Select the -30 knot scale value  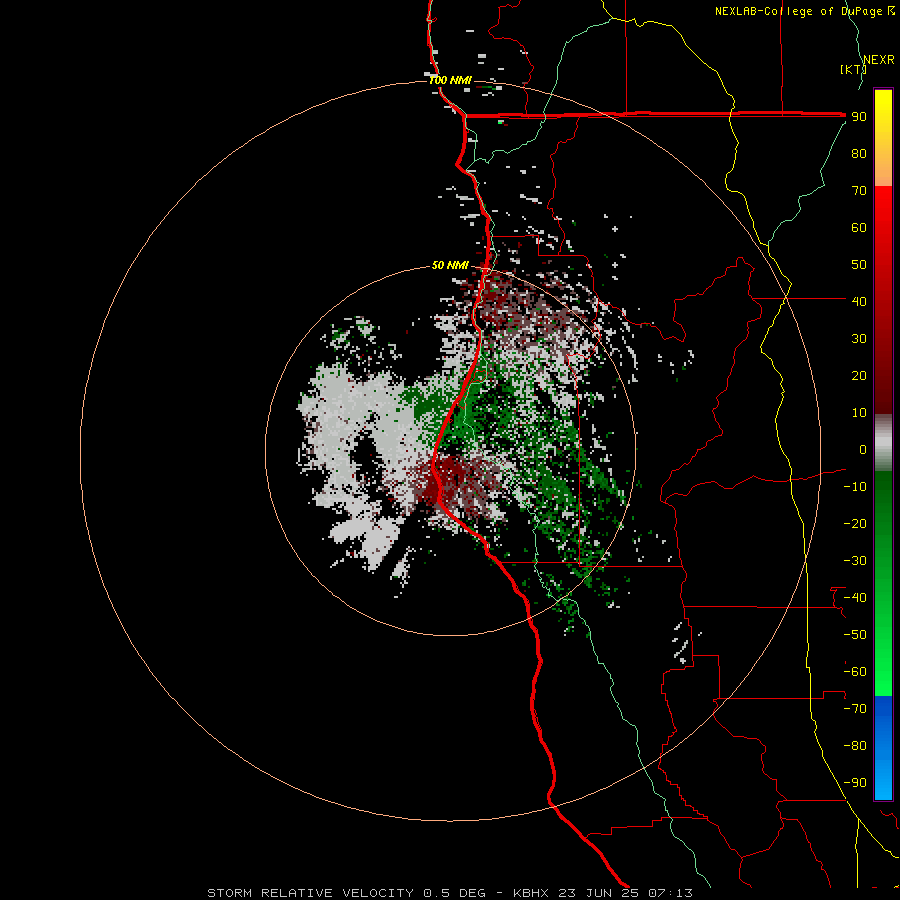click(855, 561)
